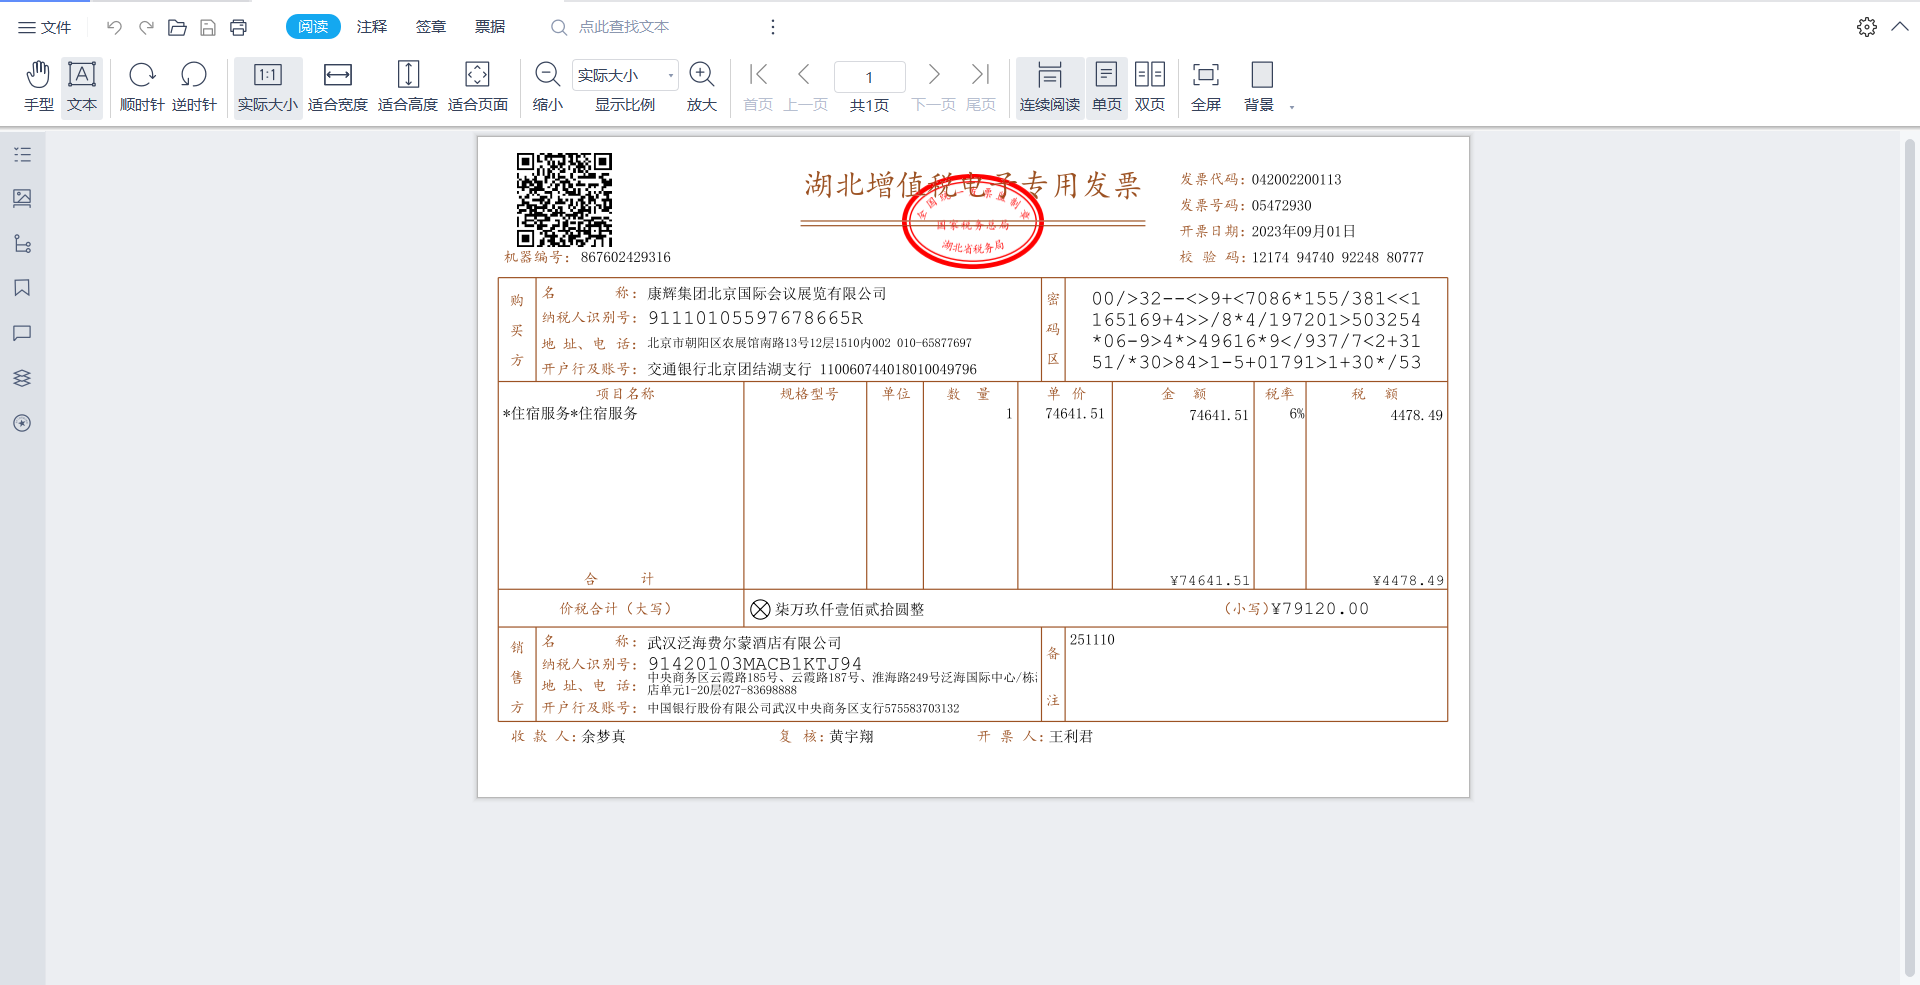The height and width of the screenshot is (985, 1920).
Task: Open the bookmark panel in left sidebar
Action: point(22,288)
